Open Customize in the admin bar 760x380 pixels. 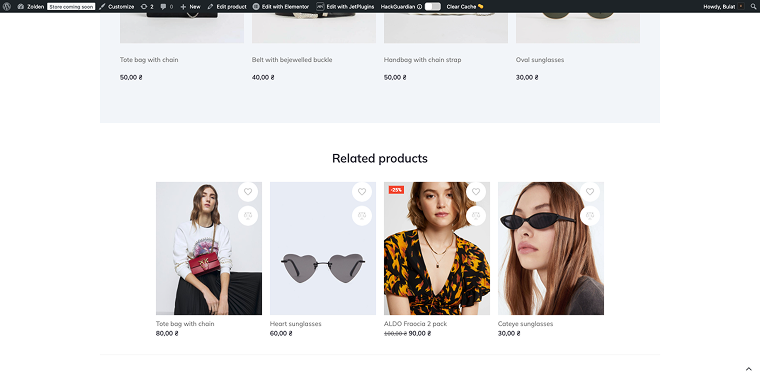117,7
